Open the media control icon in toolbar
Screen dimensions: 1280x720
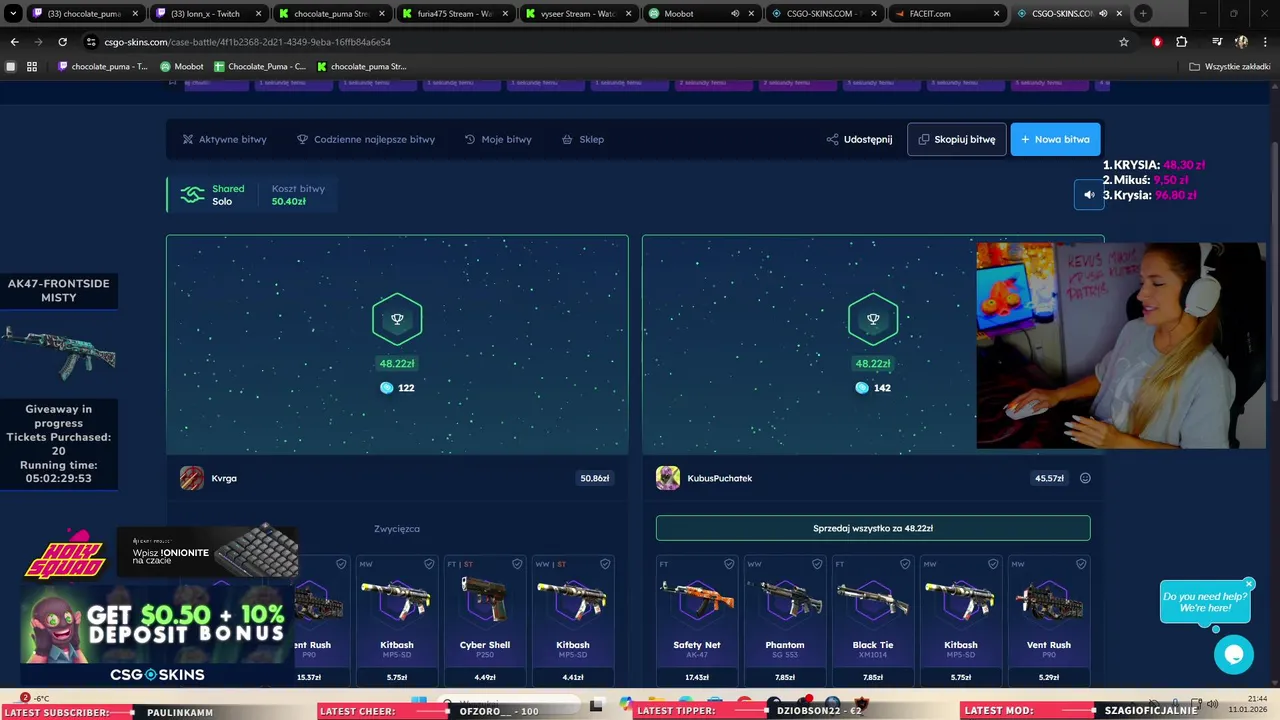[1216, 42]
